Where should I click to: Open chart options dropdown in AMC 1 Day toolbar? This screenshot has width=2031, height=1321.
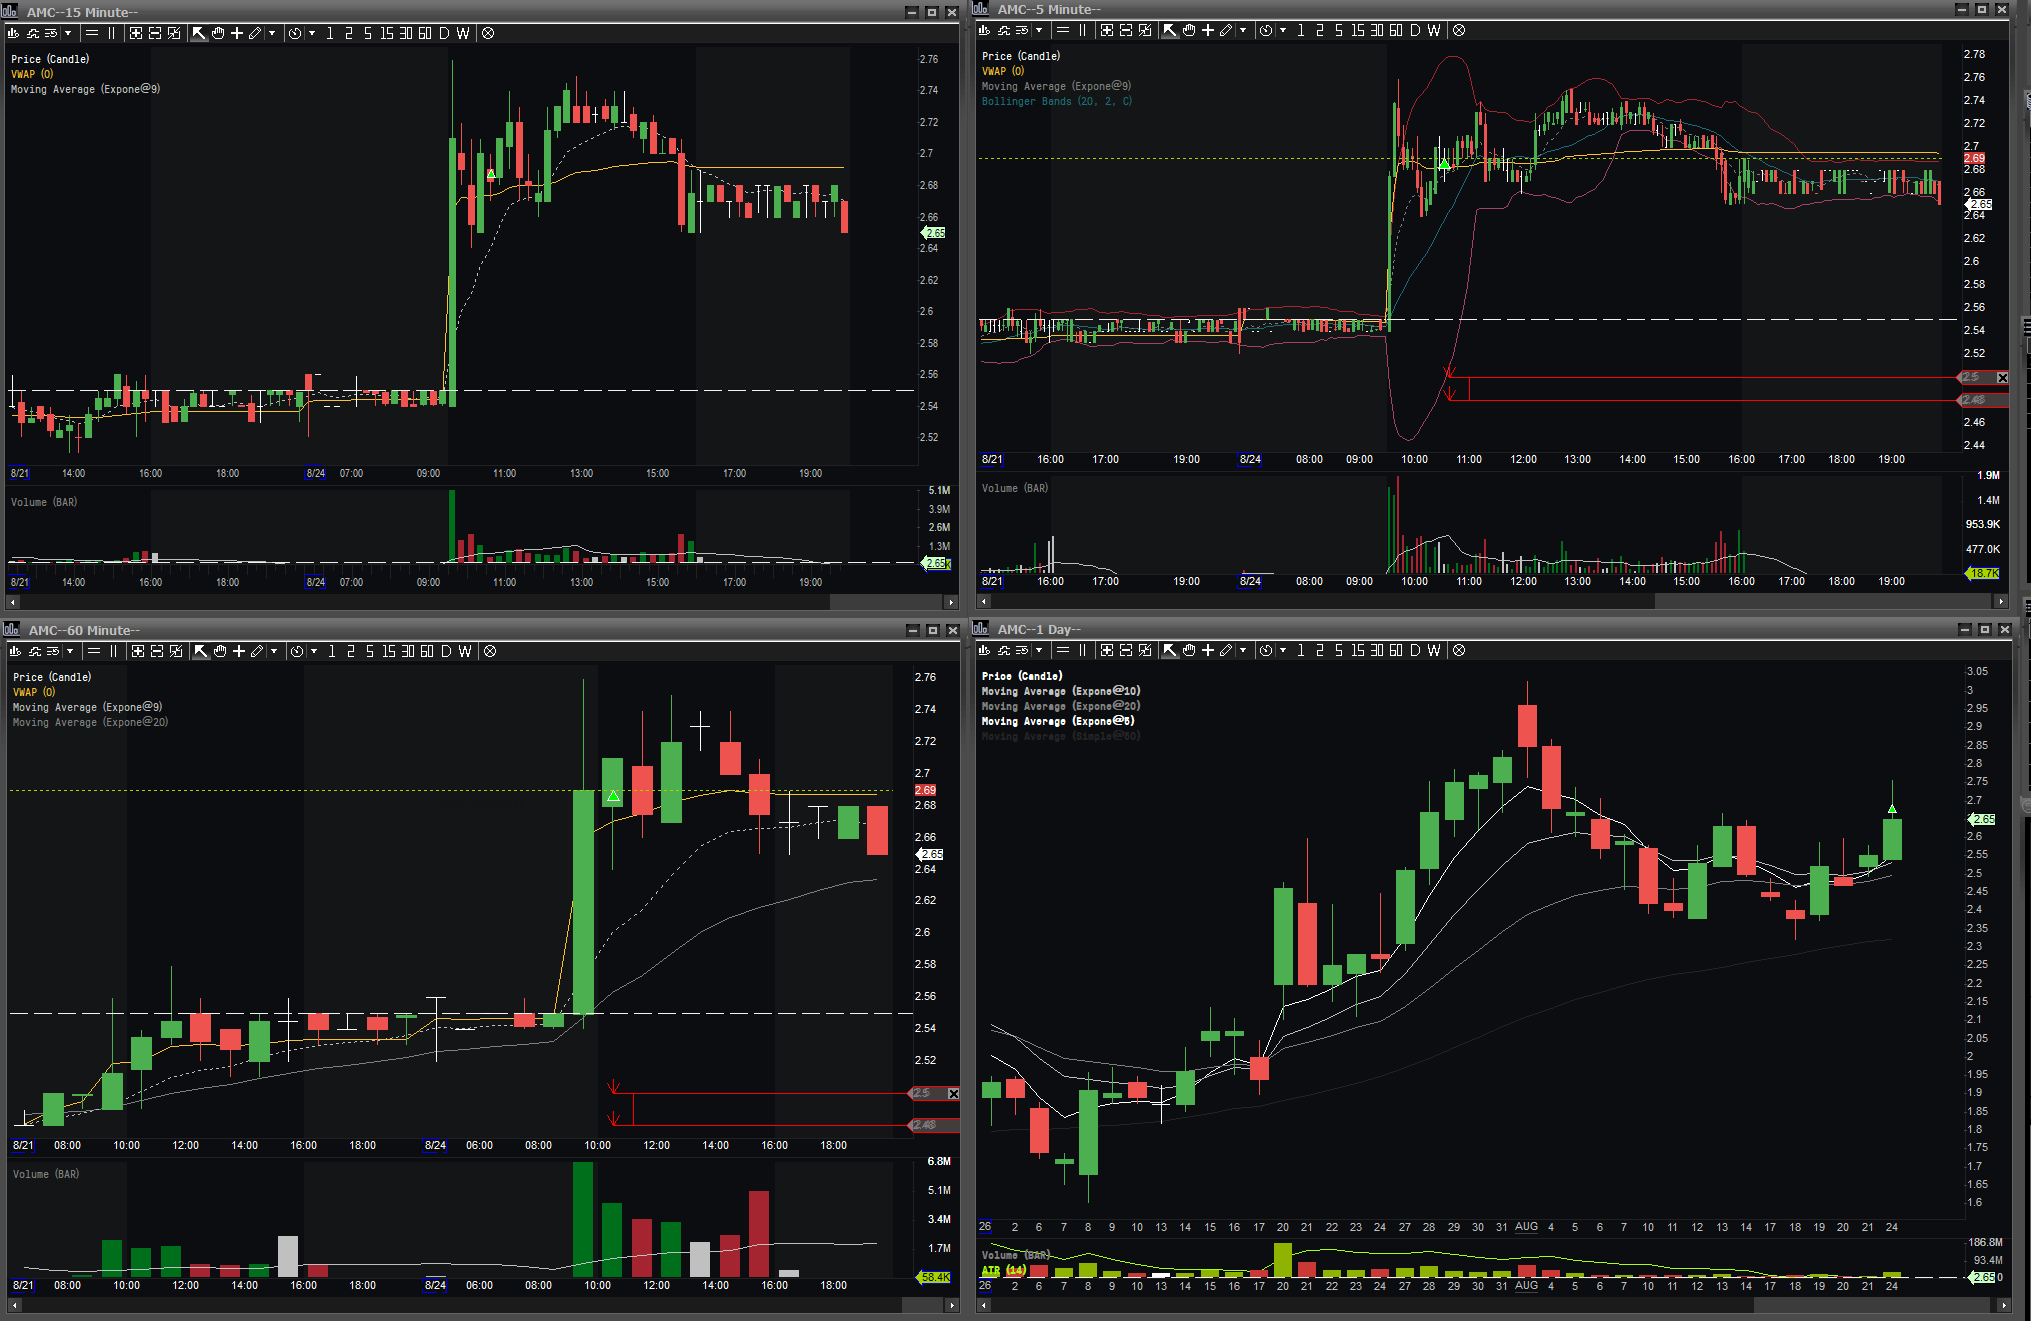(1039, 650)
